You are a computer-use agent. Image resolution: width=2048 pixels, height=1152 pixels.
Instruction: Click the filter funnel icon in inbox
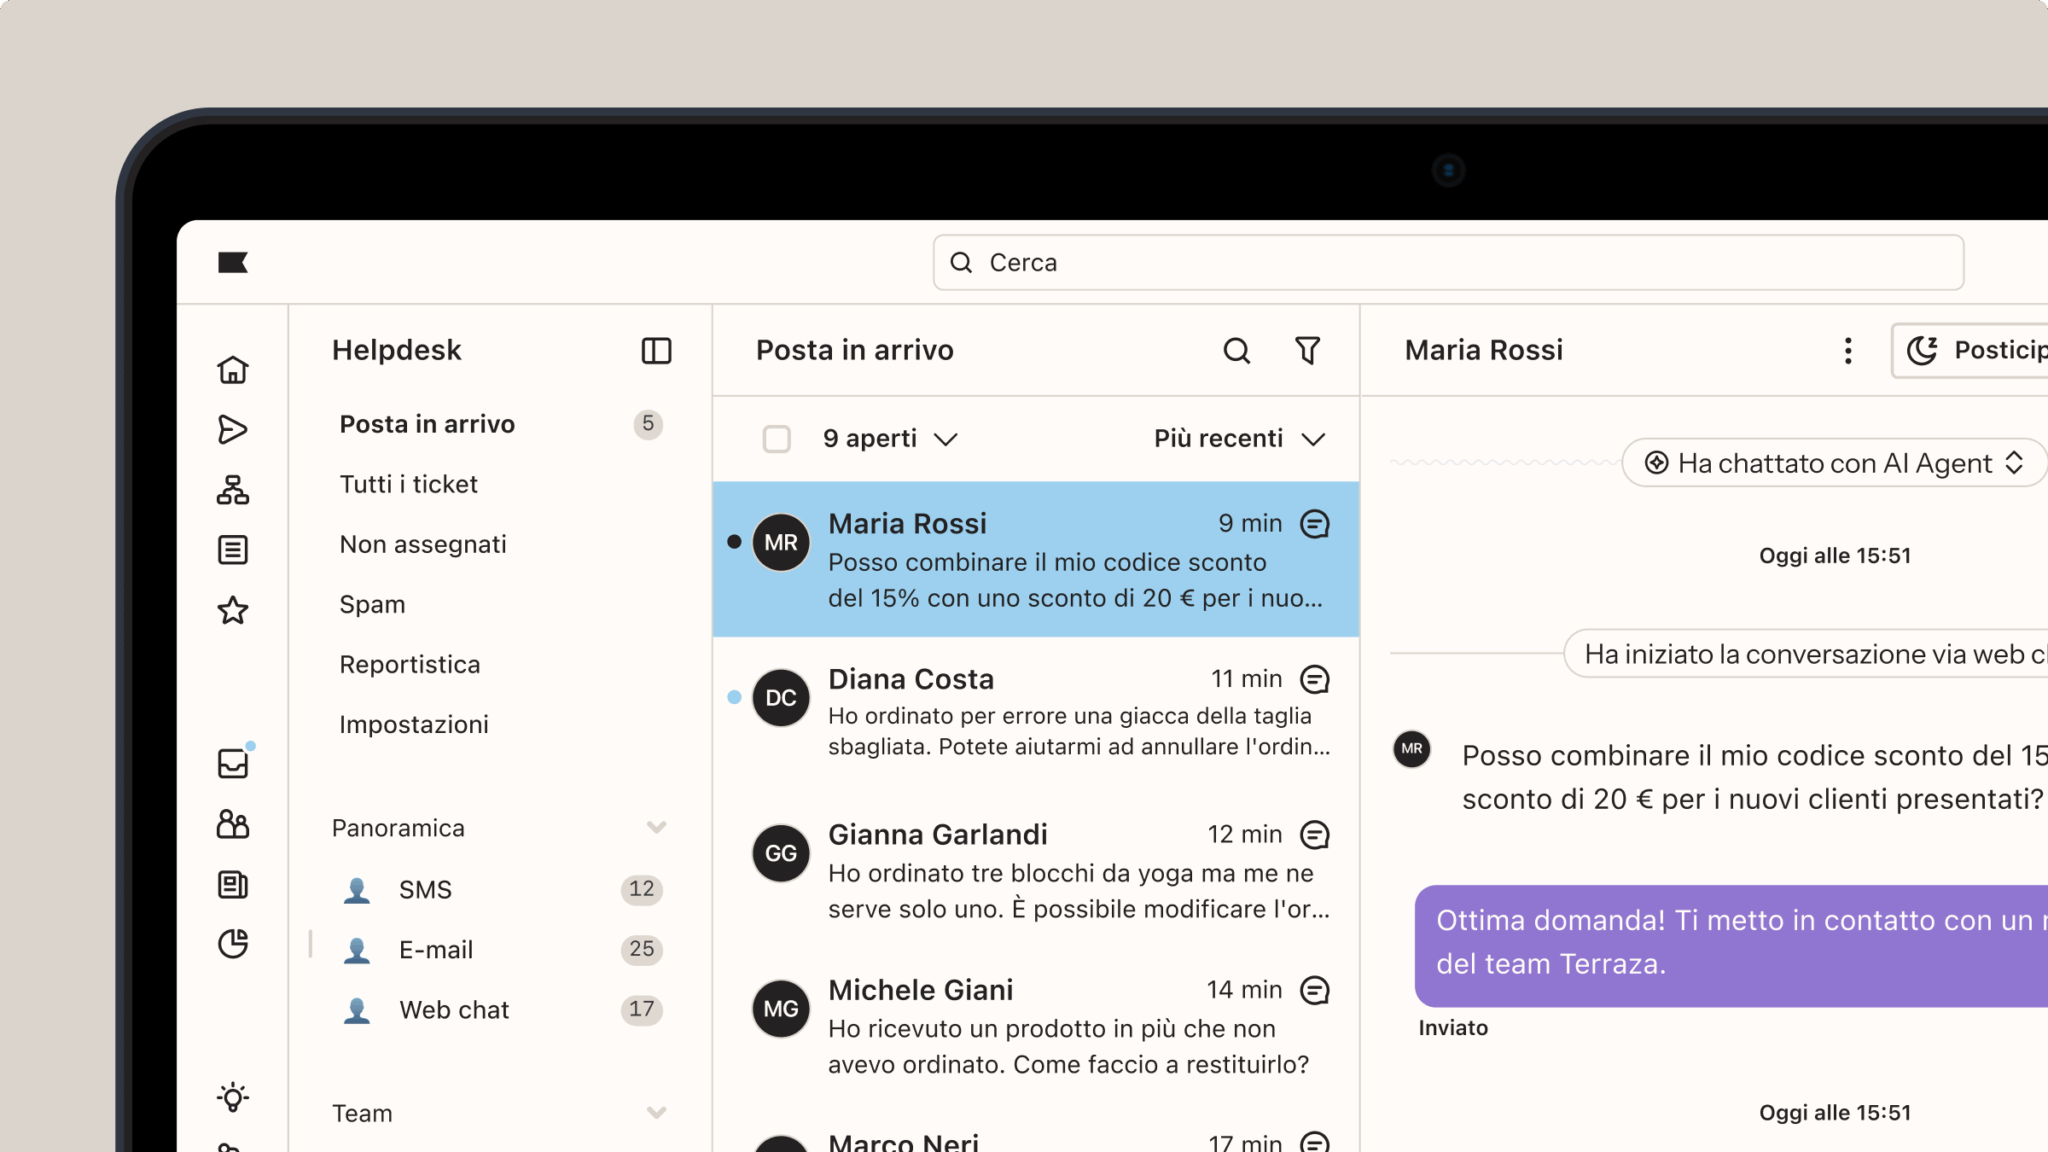click(x=1307, y=350)
